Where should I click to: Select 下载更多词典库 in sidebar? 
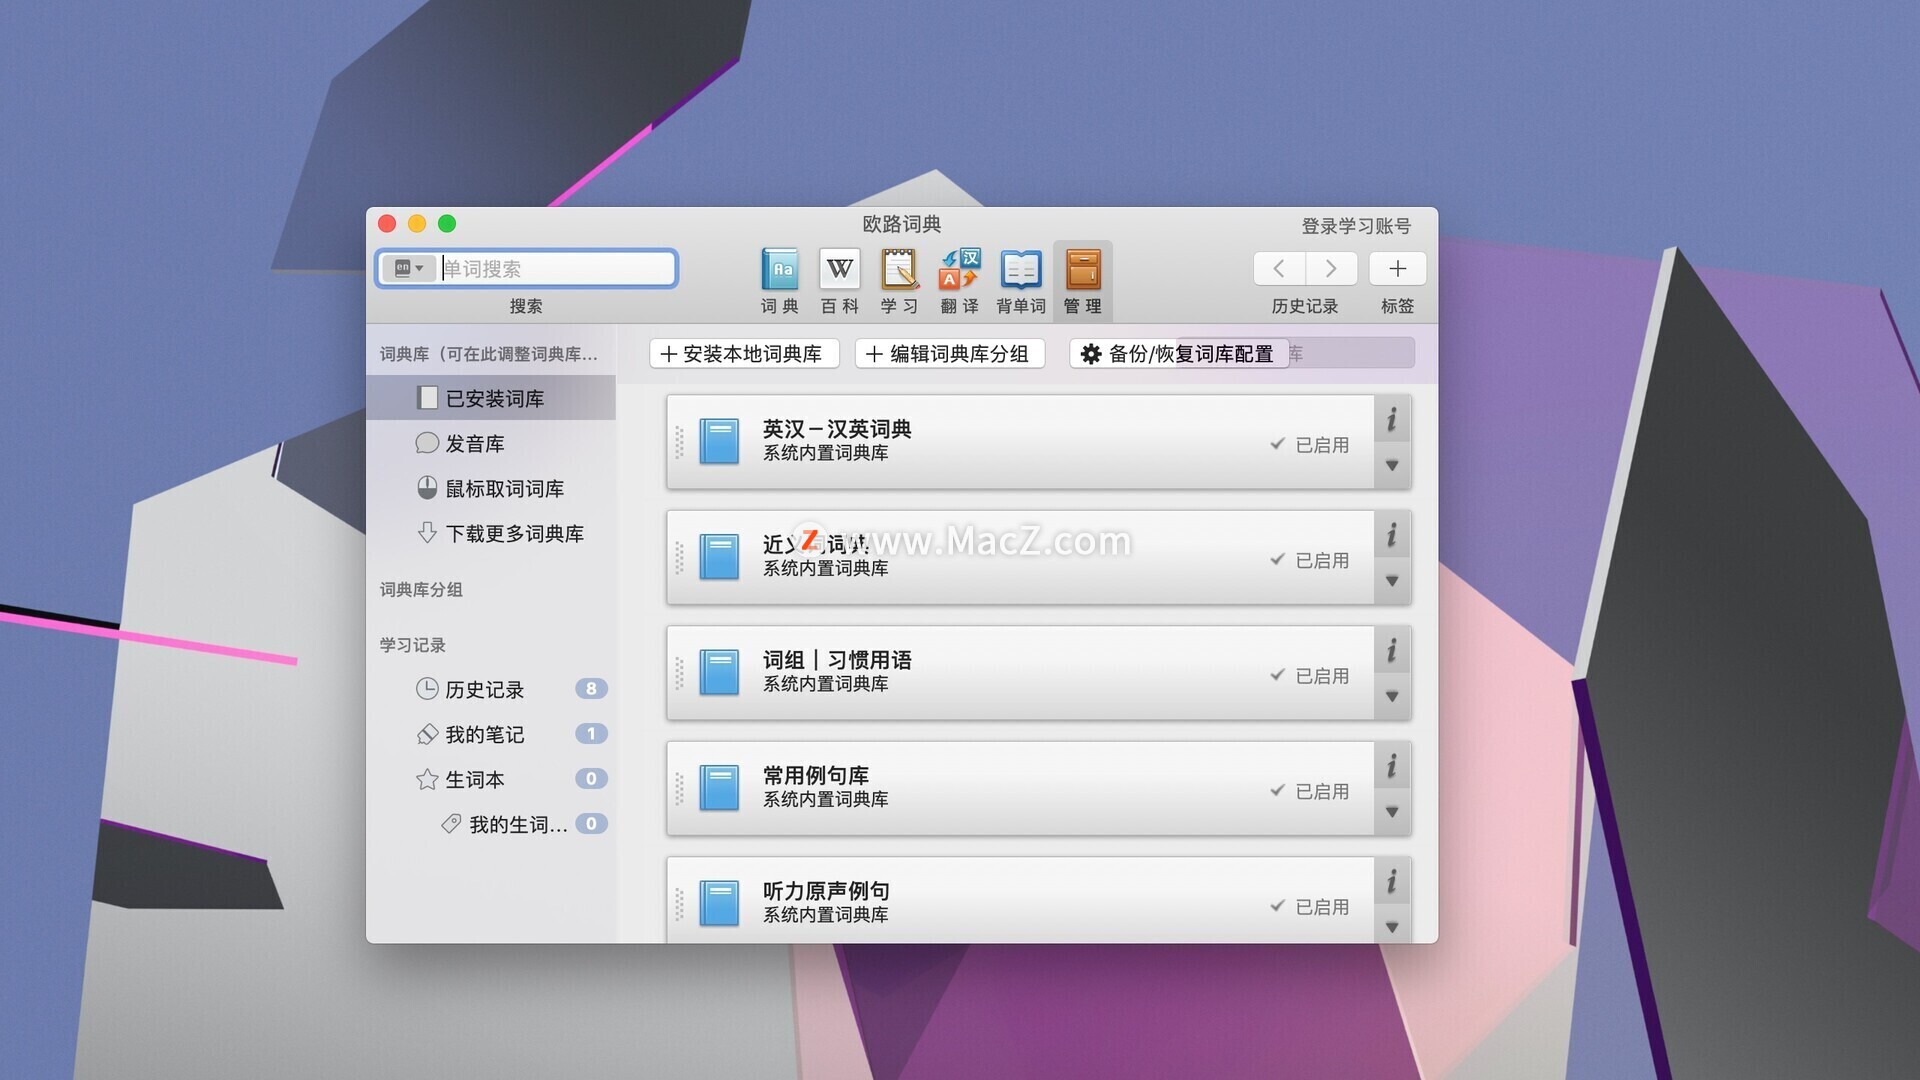(491, 533)
